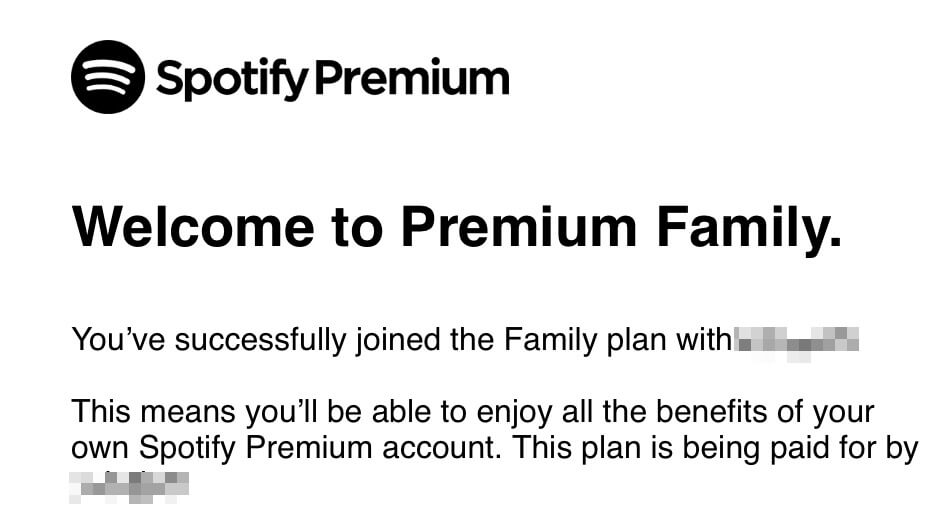Click the word benefits in the paragraph

(712, 412)
